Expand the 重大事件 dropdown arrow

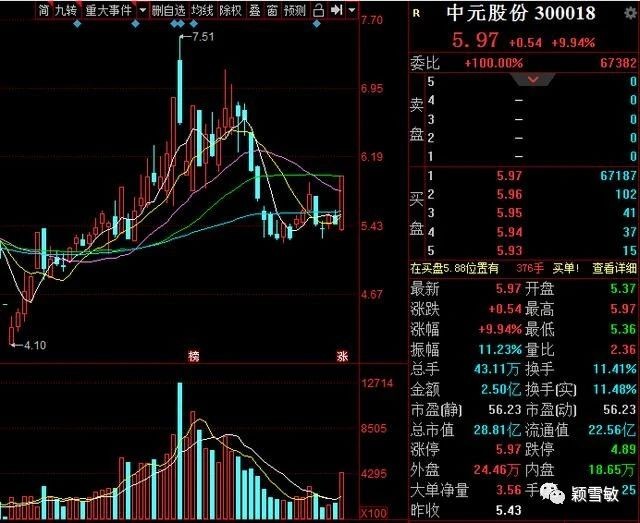(142, 10)
